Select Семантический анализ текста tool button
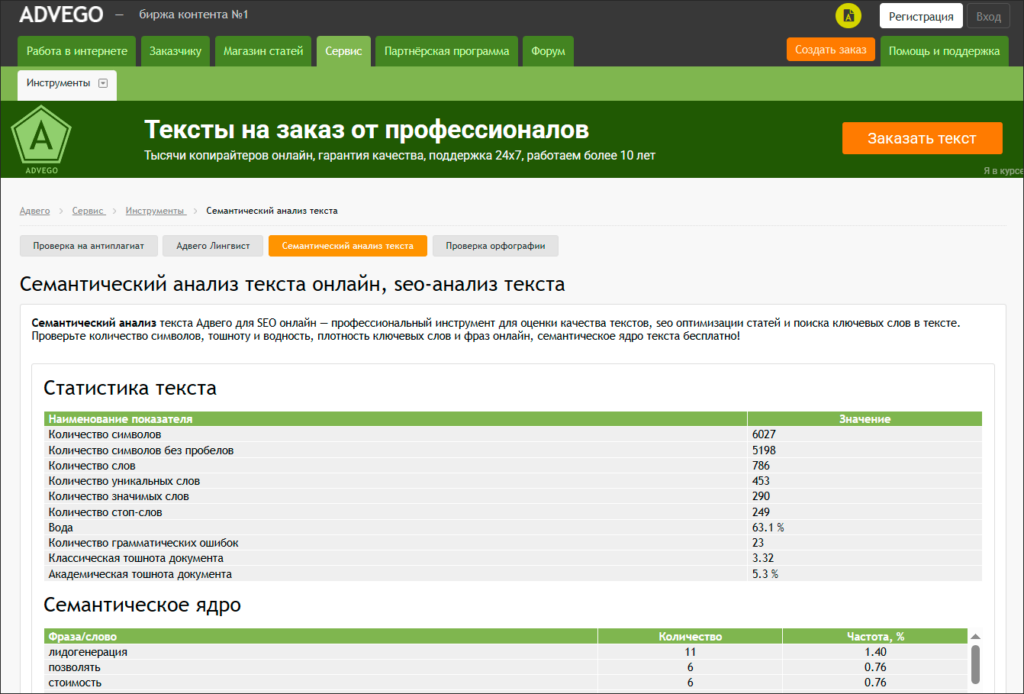The image size is (1024, 694). [x=347, y=245]
